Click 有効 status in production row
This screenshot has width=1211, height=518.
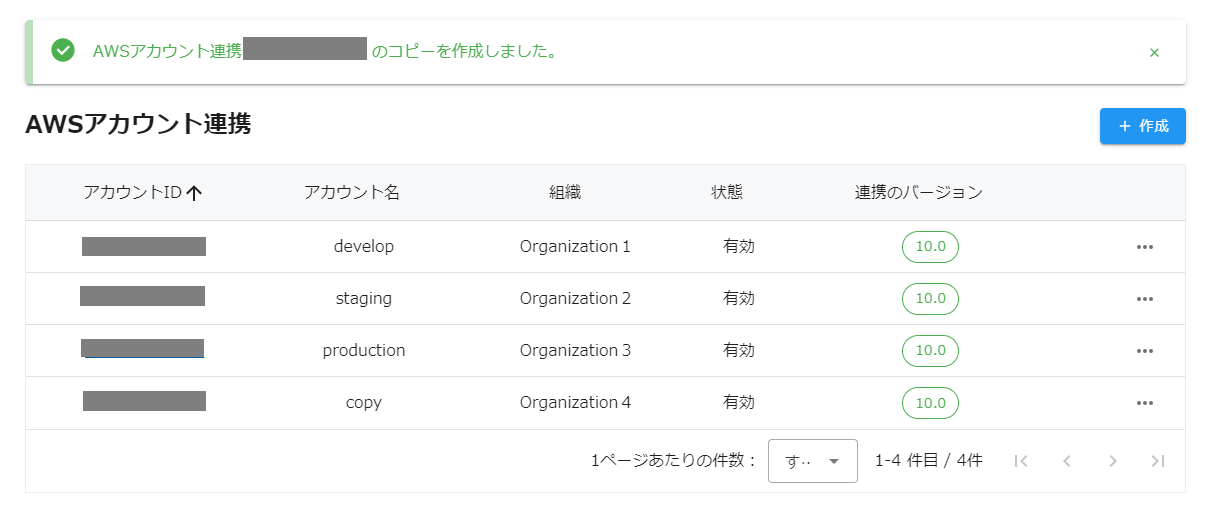pos(739,350)
